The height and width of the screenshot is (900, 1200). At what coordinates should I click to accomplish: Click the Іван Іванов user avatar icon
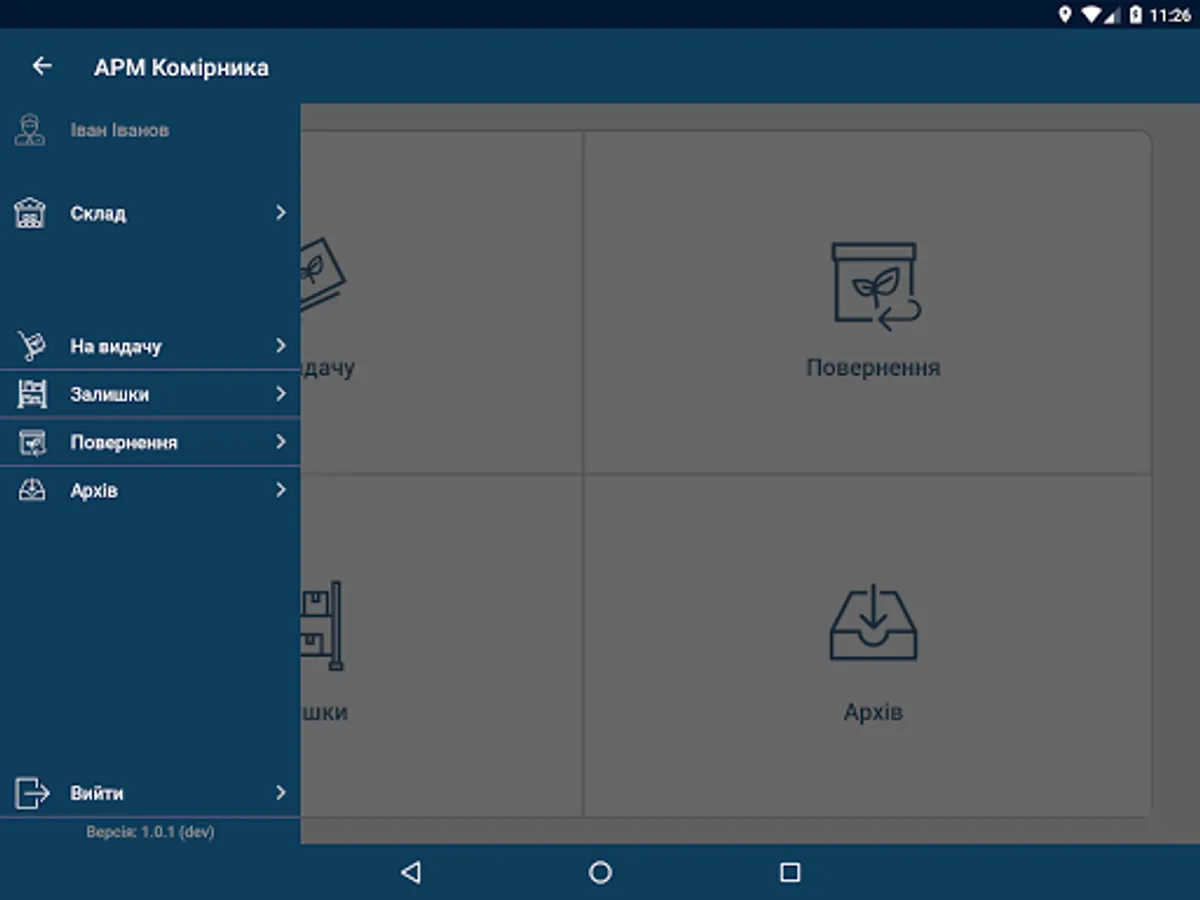click(x=30, y=131)
